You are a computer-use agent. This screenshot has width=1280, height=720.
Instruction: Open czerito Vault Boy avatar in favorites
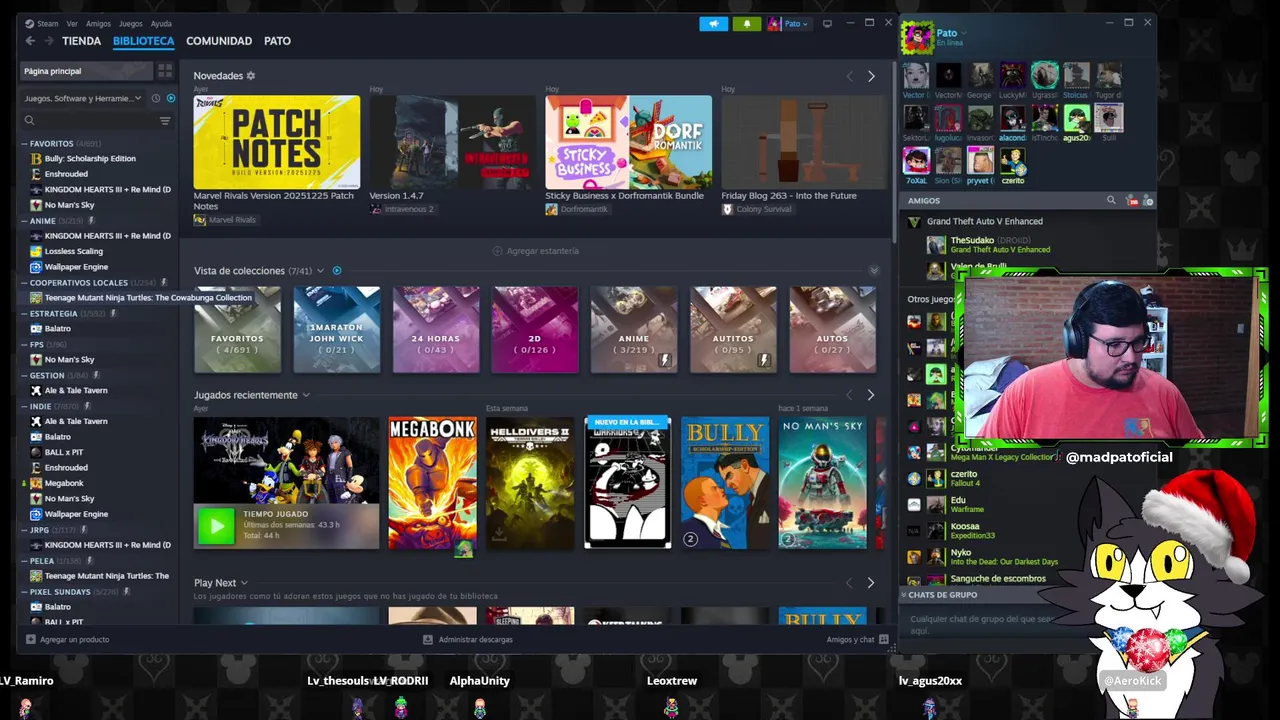point(1012,160)
